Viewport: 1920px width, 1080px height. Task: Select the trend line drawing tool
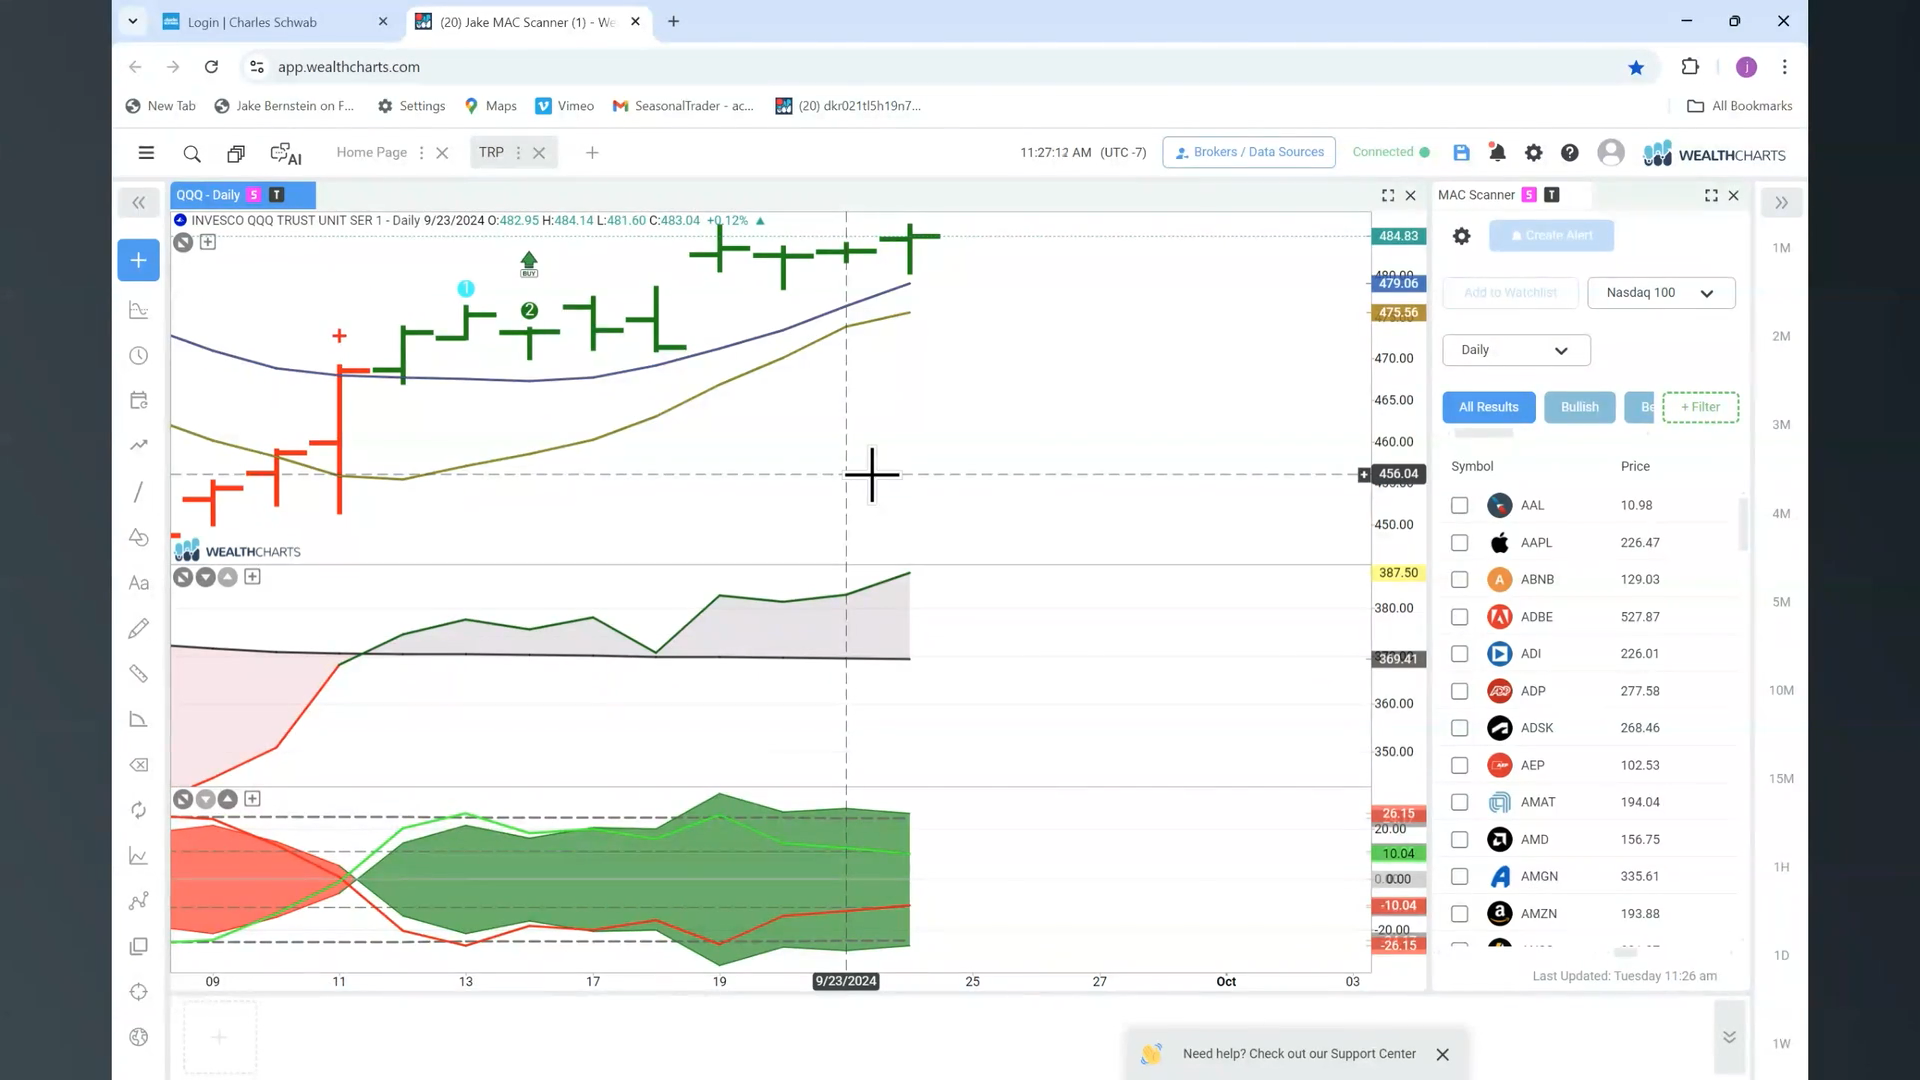point(139,492)
